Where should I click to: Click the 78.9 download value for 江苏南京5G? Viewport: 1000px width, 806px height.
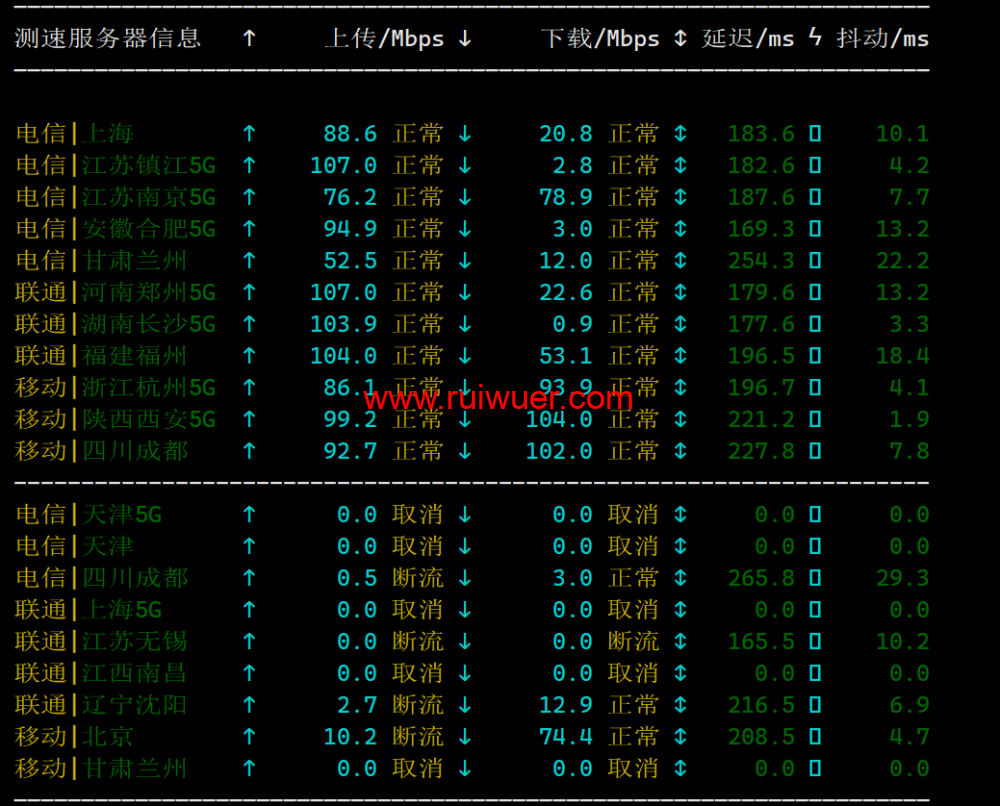tap(565, 197)
